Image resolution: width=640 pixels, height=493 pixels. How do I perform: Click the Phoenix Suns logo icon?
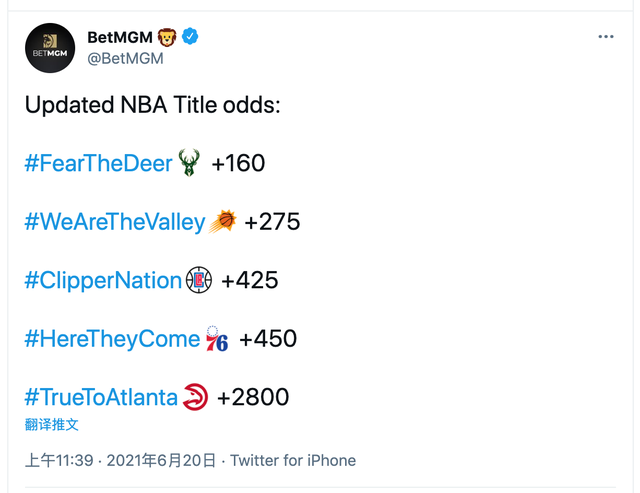click(223, 222)
